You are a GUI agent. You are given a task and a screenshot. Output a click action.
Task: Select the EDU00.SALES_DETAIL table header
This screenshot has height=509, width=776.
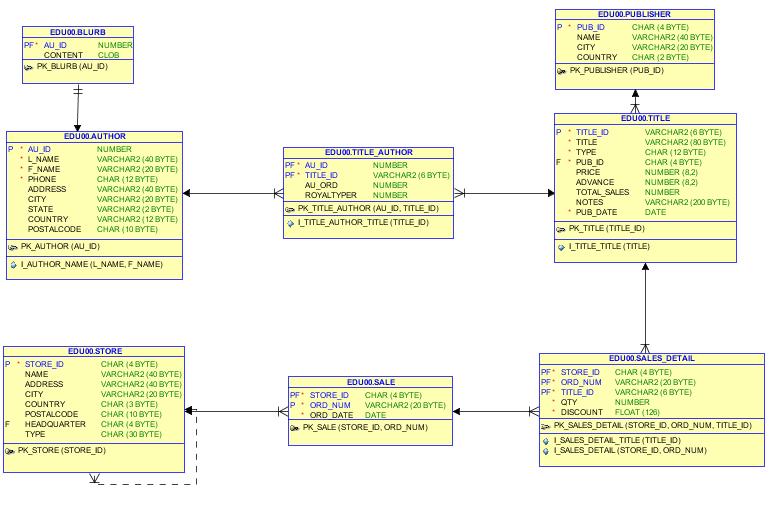pyautogui.click(x=652, y=358)
